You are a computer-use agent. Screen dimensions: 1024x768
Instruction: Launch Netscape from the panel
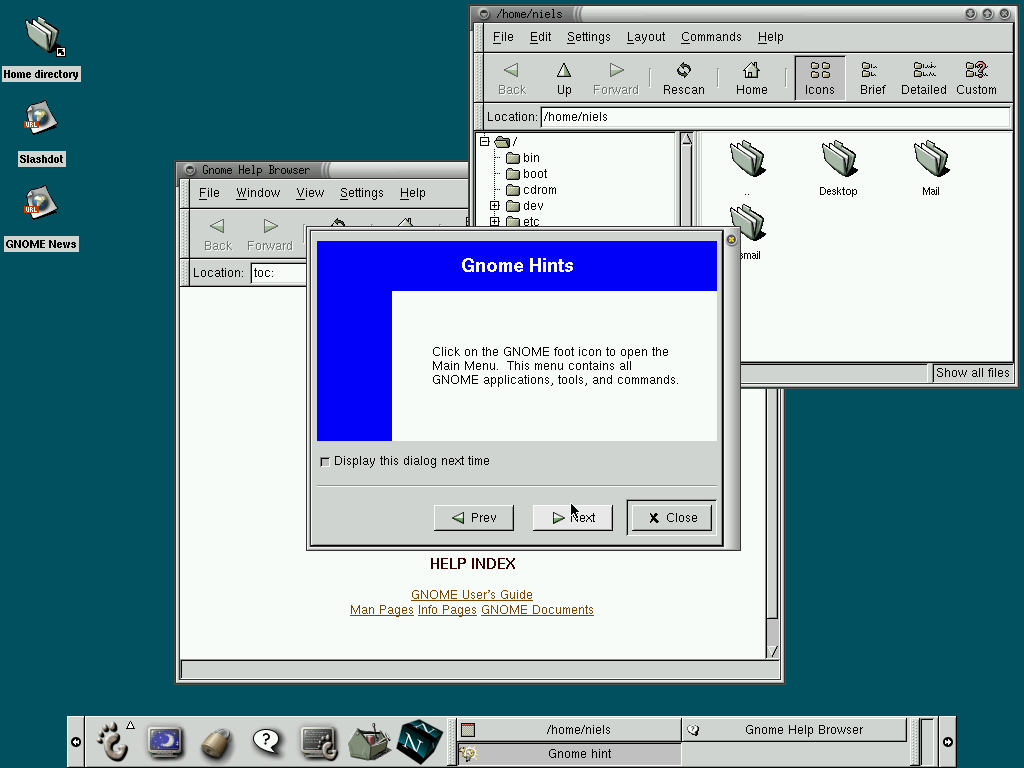coord(420,741)
